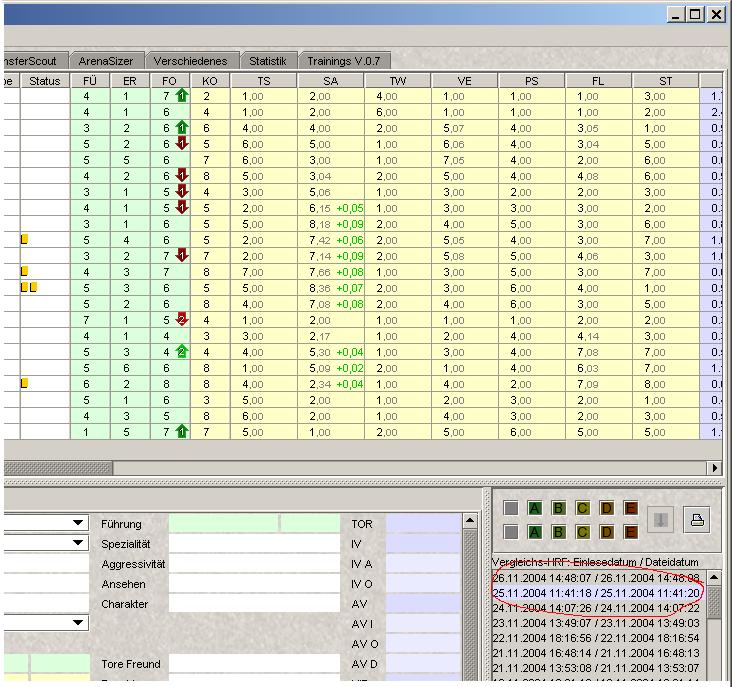Sort players by ST column header
Viewport: 732px width, 687px height.
[665, 81]
